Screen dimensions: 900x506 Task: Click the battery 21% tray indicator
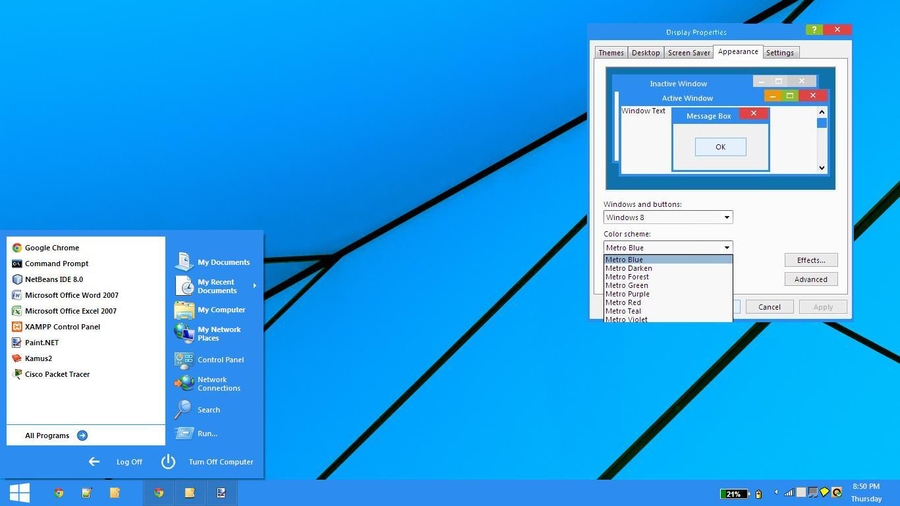(734, 494)
